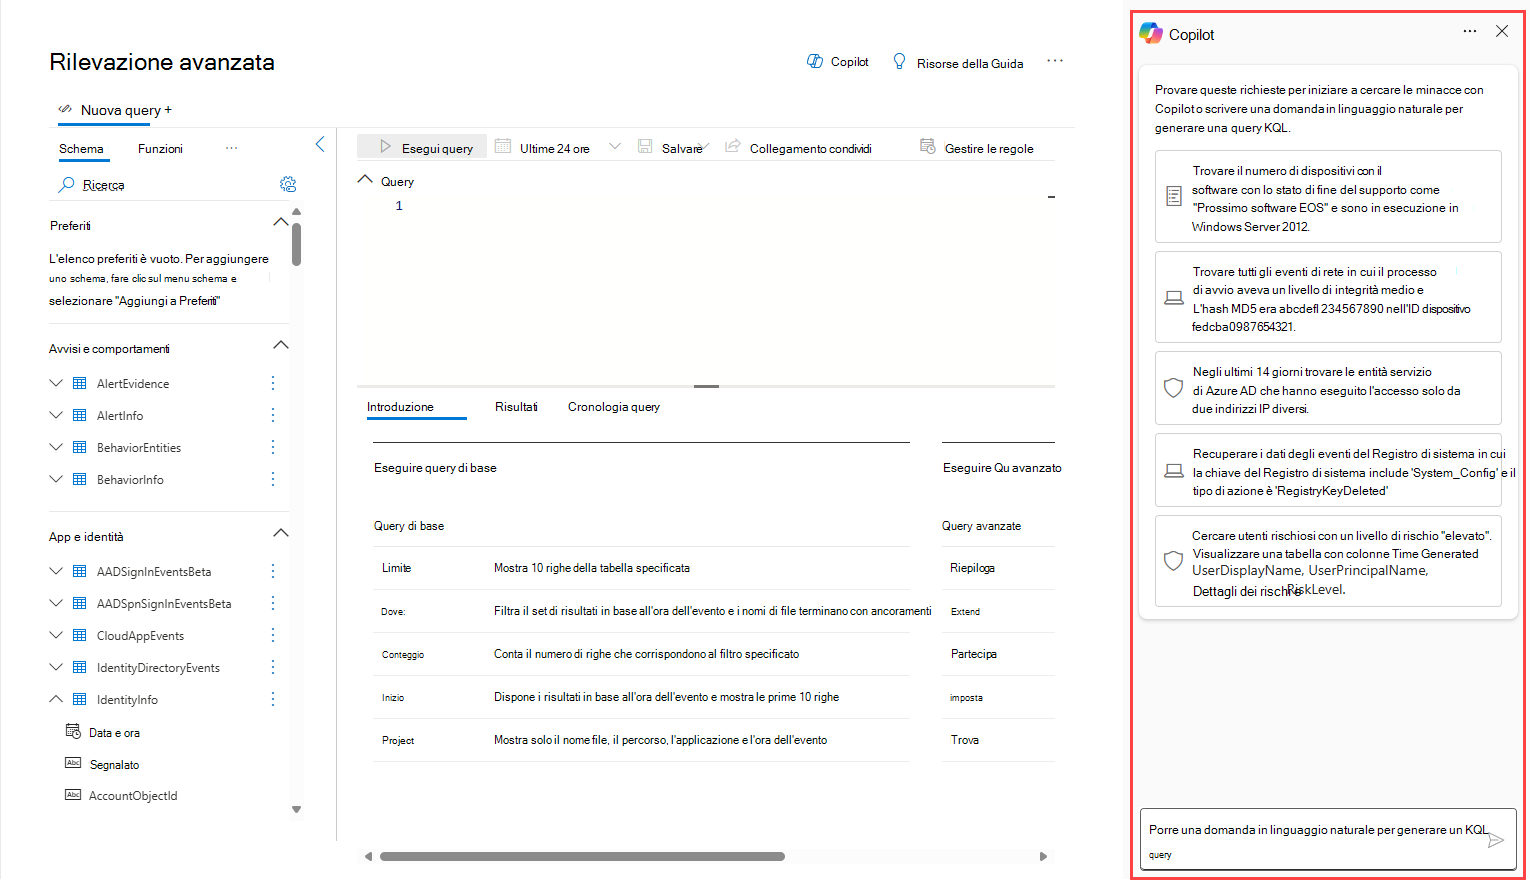Open the AlertEvidence row options menu

(x=272, y=383)
